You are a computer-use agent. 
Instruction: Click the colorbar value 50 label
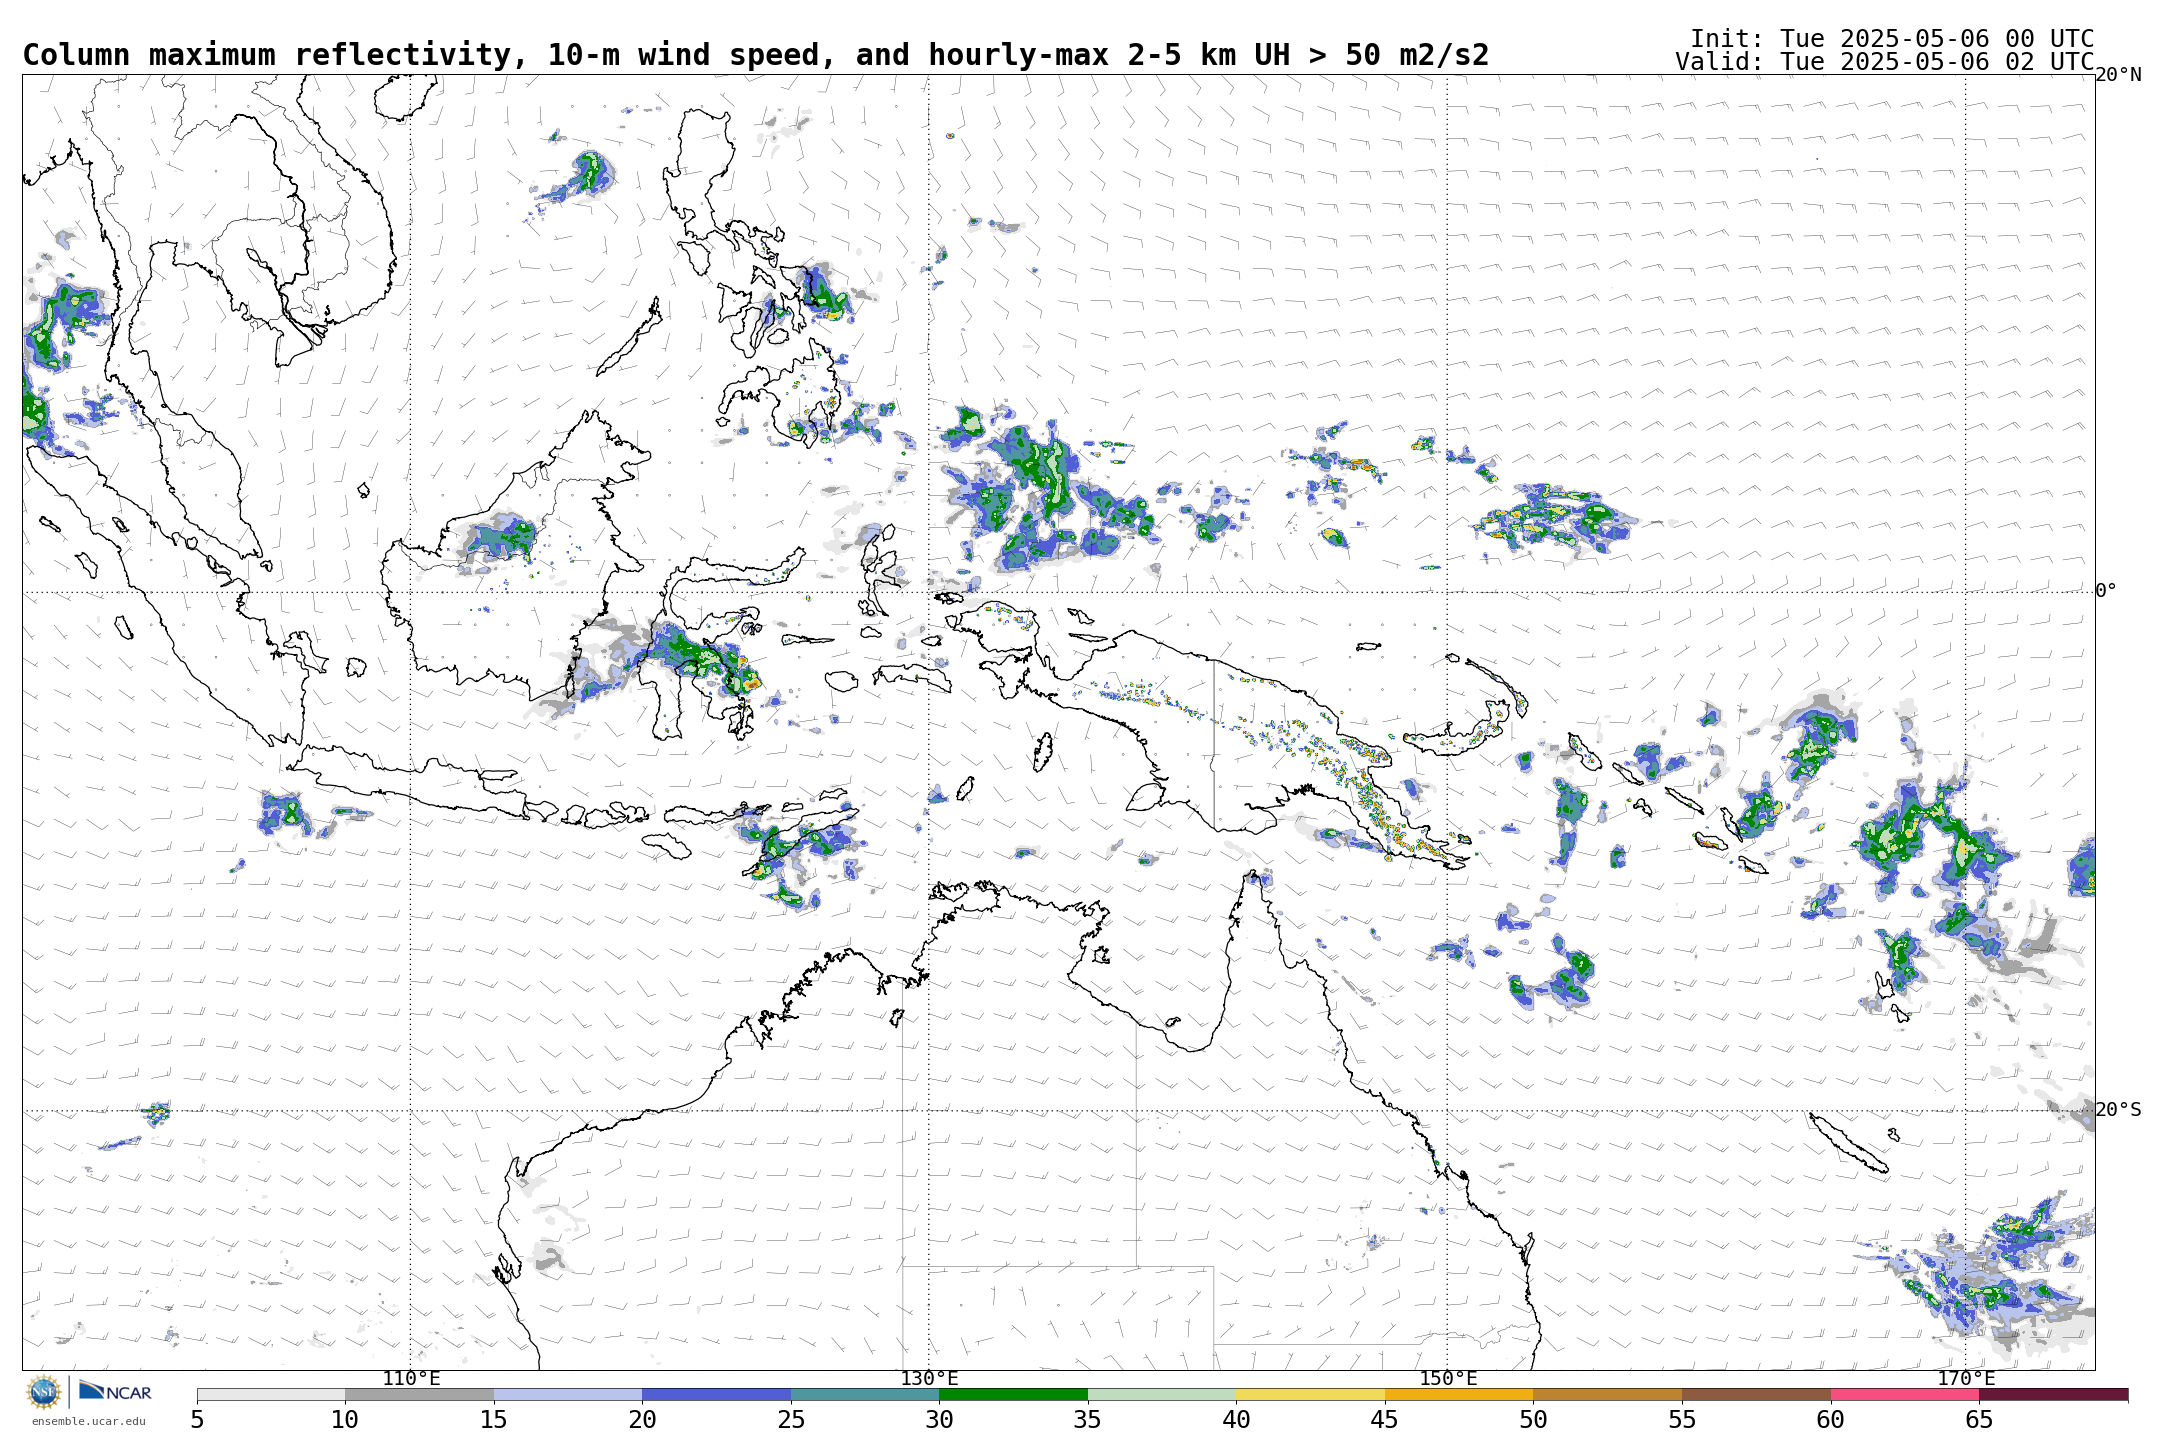point(1533,1420)
